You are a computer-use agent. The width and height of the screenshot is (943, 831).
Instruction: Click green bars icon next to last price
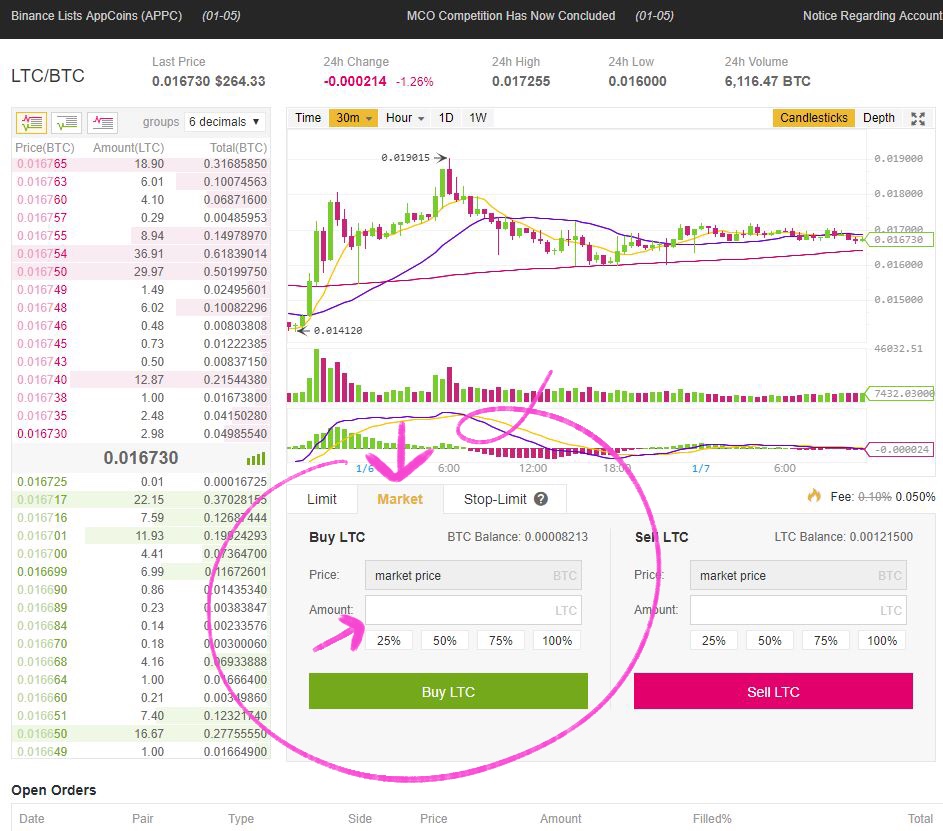click(x=256, y=459)
